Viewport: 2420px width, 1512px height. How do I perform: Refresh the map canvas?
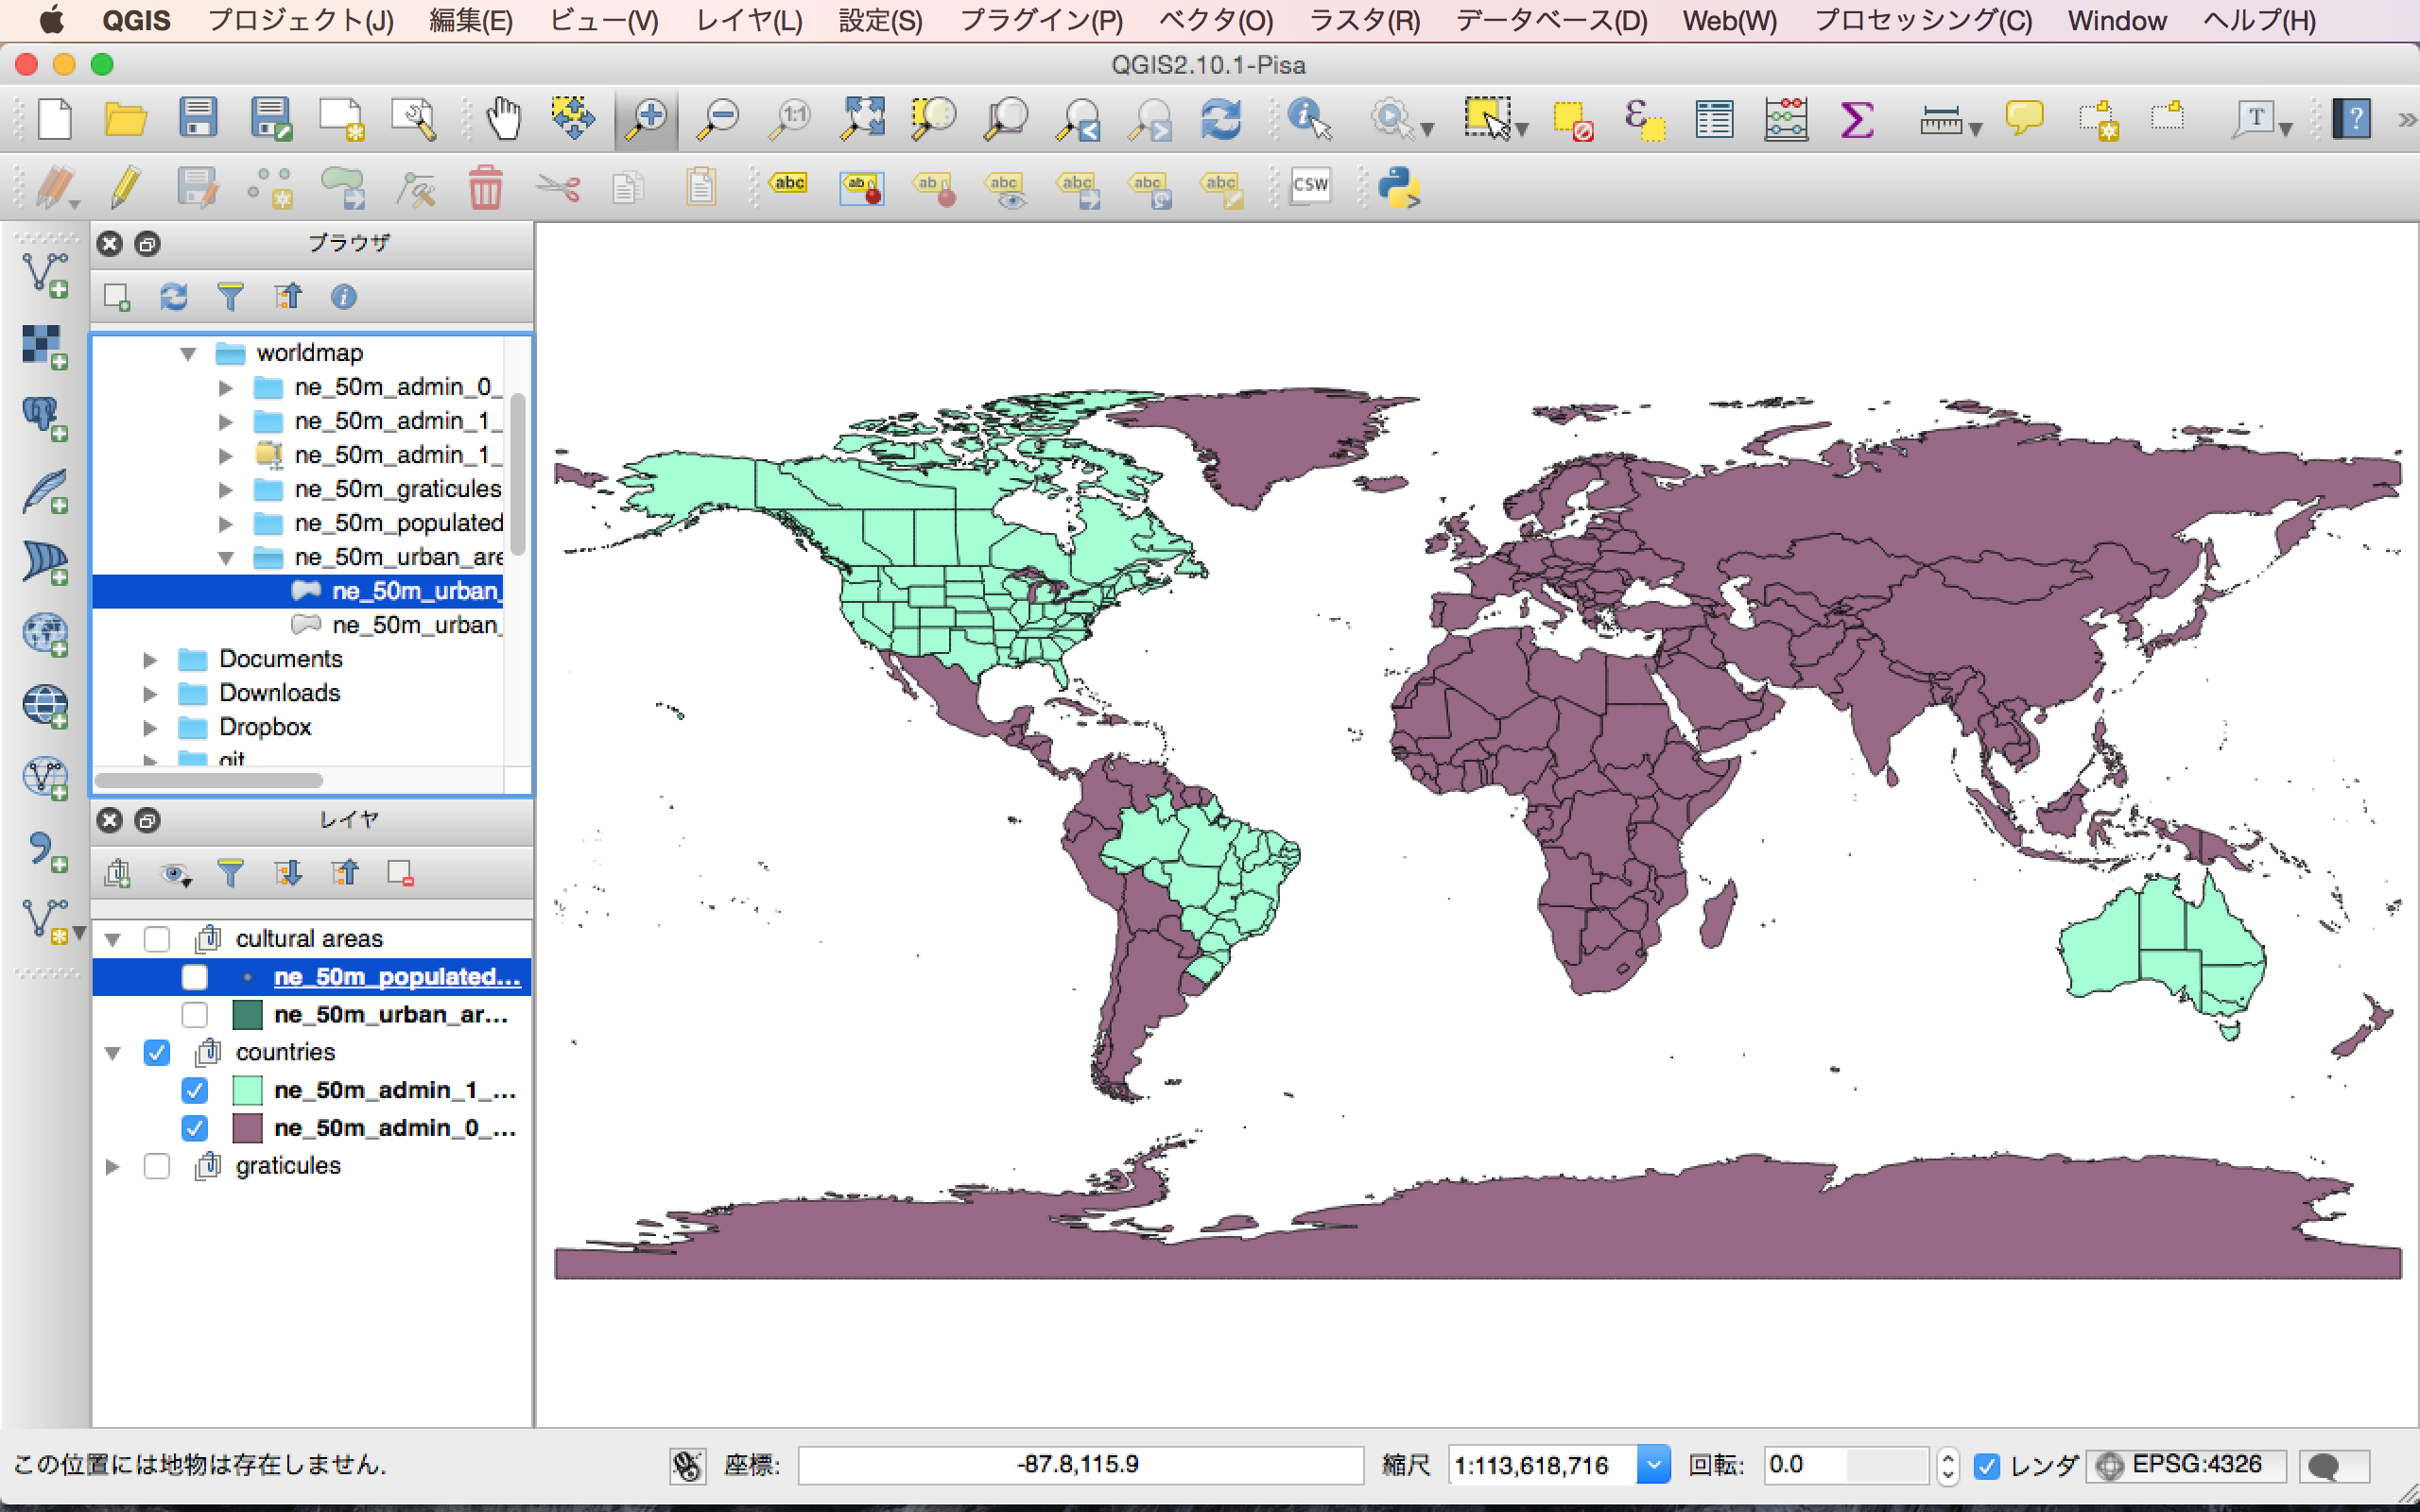point(1221,119)
